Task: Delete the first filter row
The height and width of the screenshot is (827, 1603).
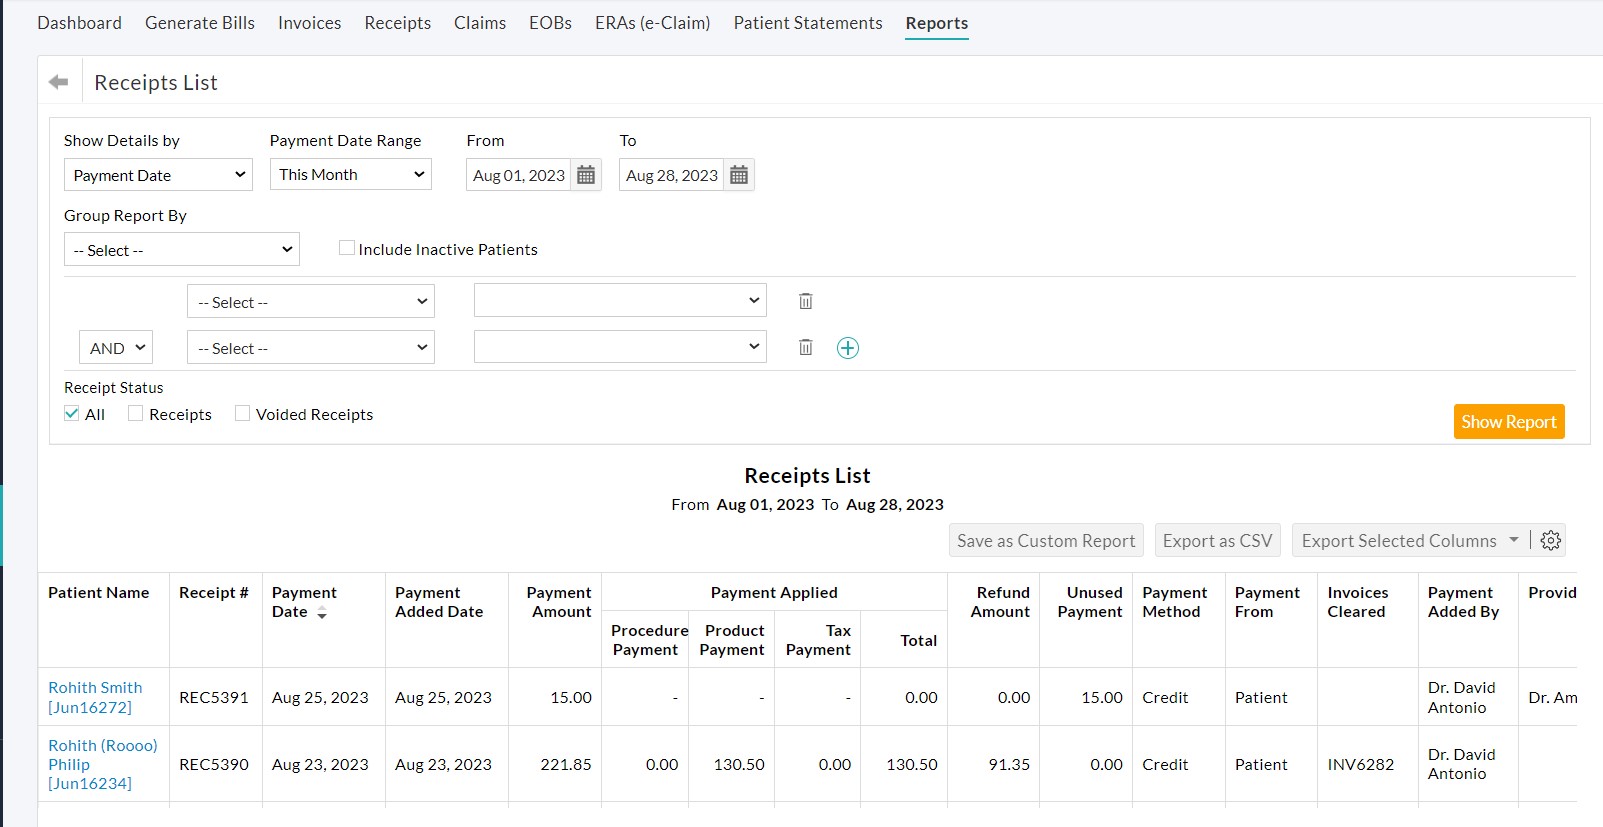Action: point(805,301)
